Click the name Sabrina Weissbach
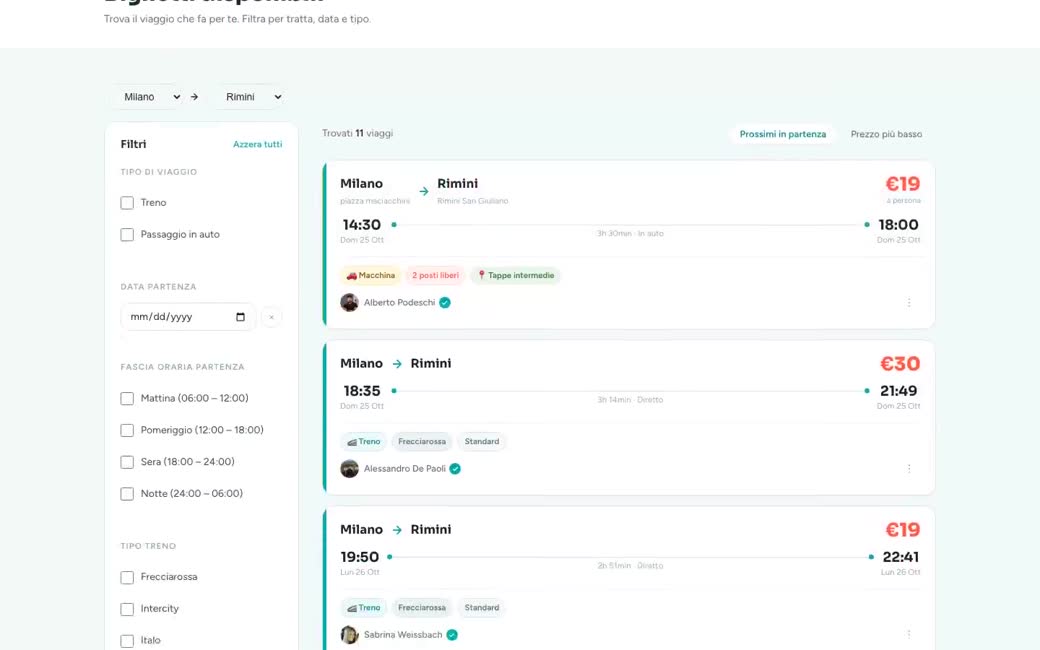The width and height of the screenshot is (1040, 650). click(403, 635)
